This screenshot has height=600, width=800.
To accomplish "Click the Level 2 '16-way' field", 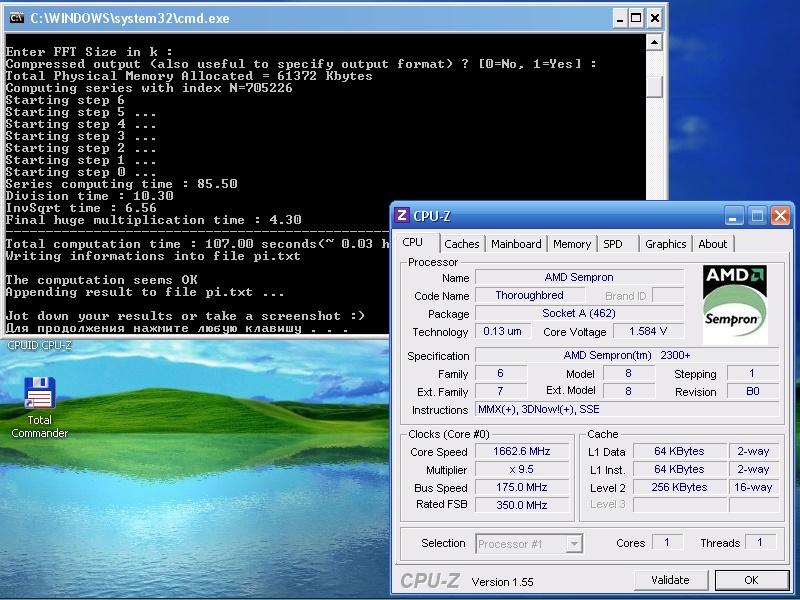I will [x=754, y=487].
